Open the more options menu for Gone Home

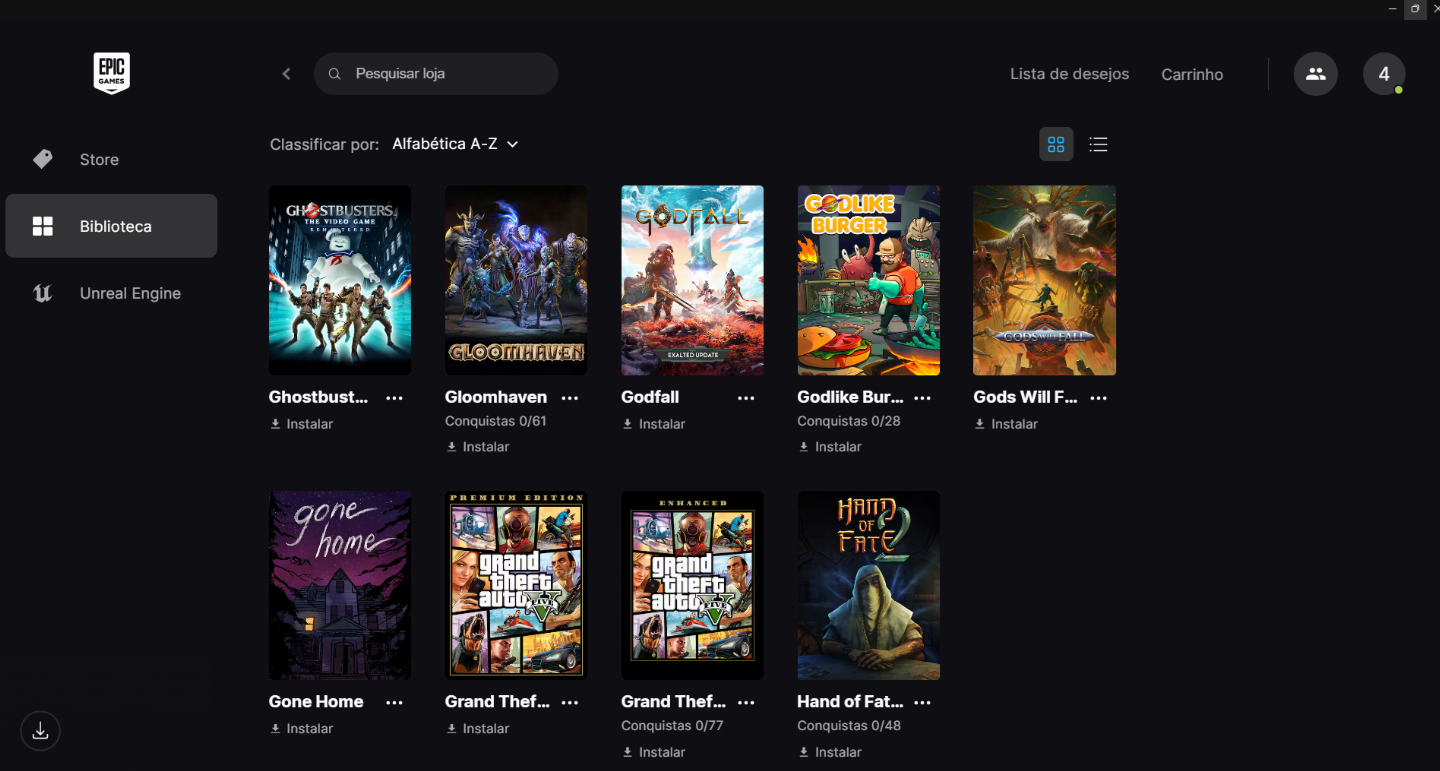[x=395, y=703]
